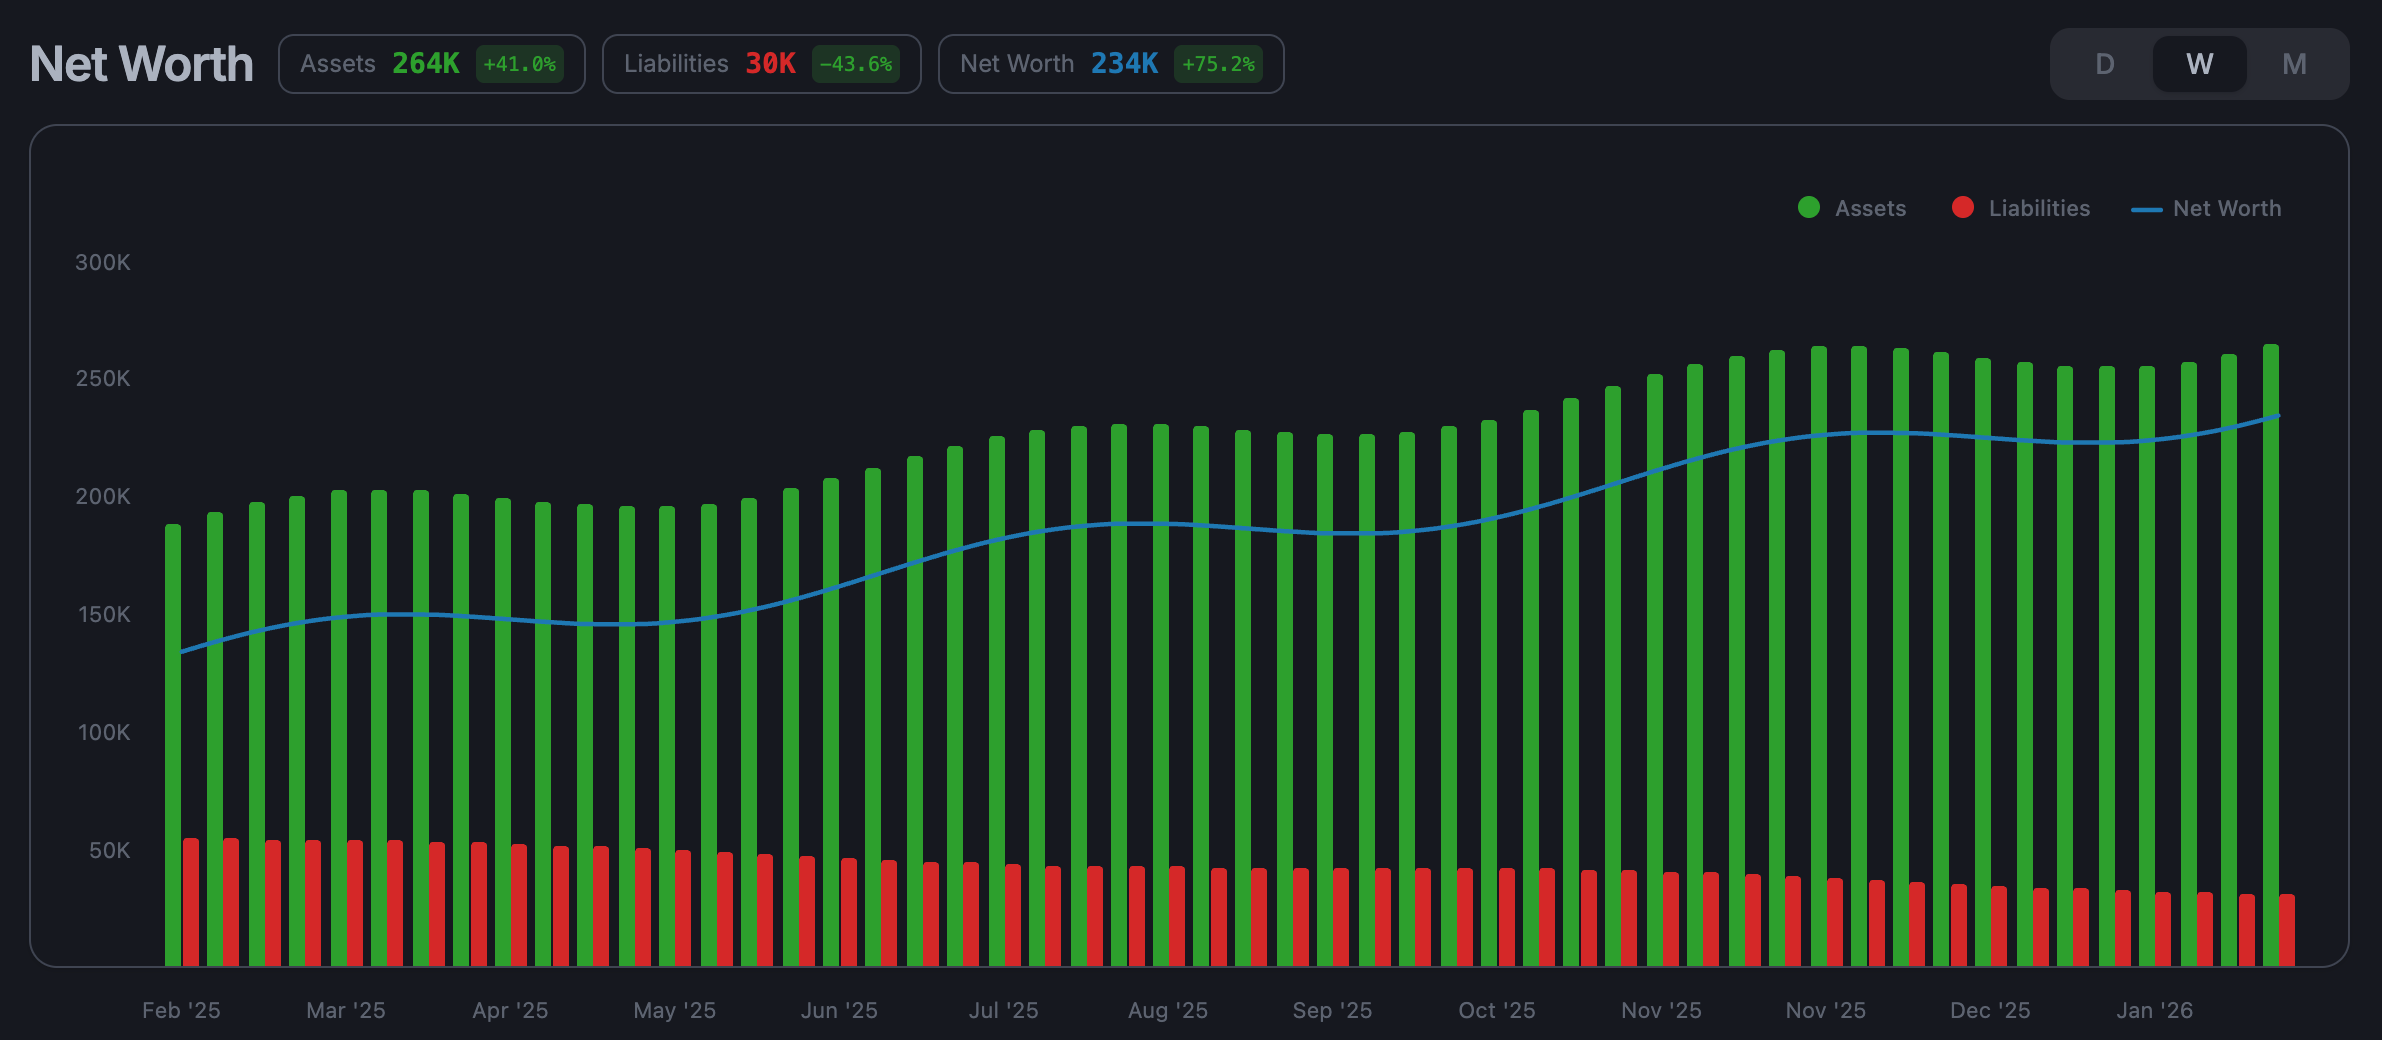Select the red Liabilities legend dot

click(x=1962, y=207)
